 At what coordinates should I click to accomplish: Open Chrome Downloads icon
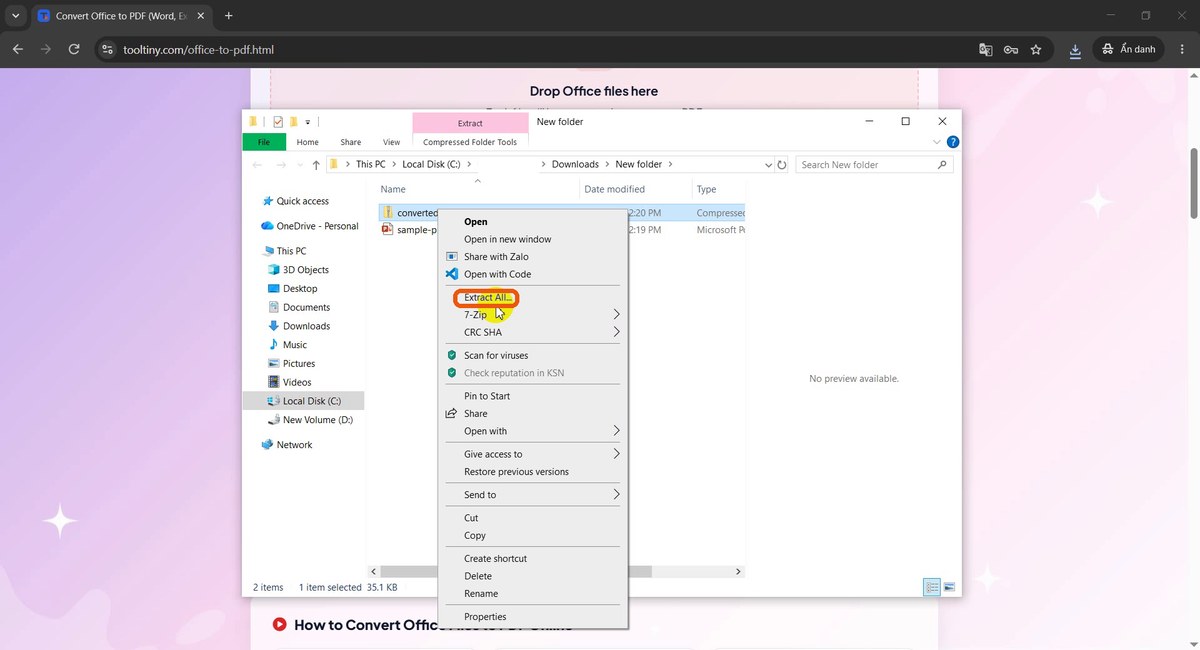(1075, 49)
